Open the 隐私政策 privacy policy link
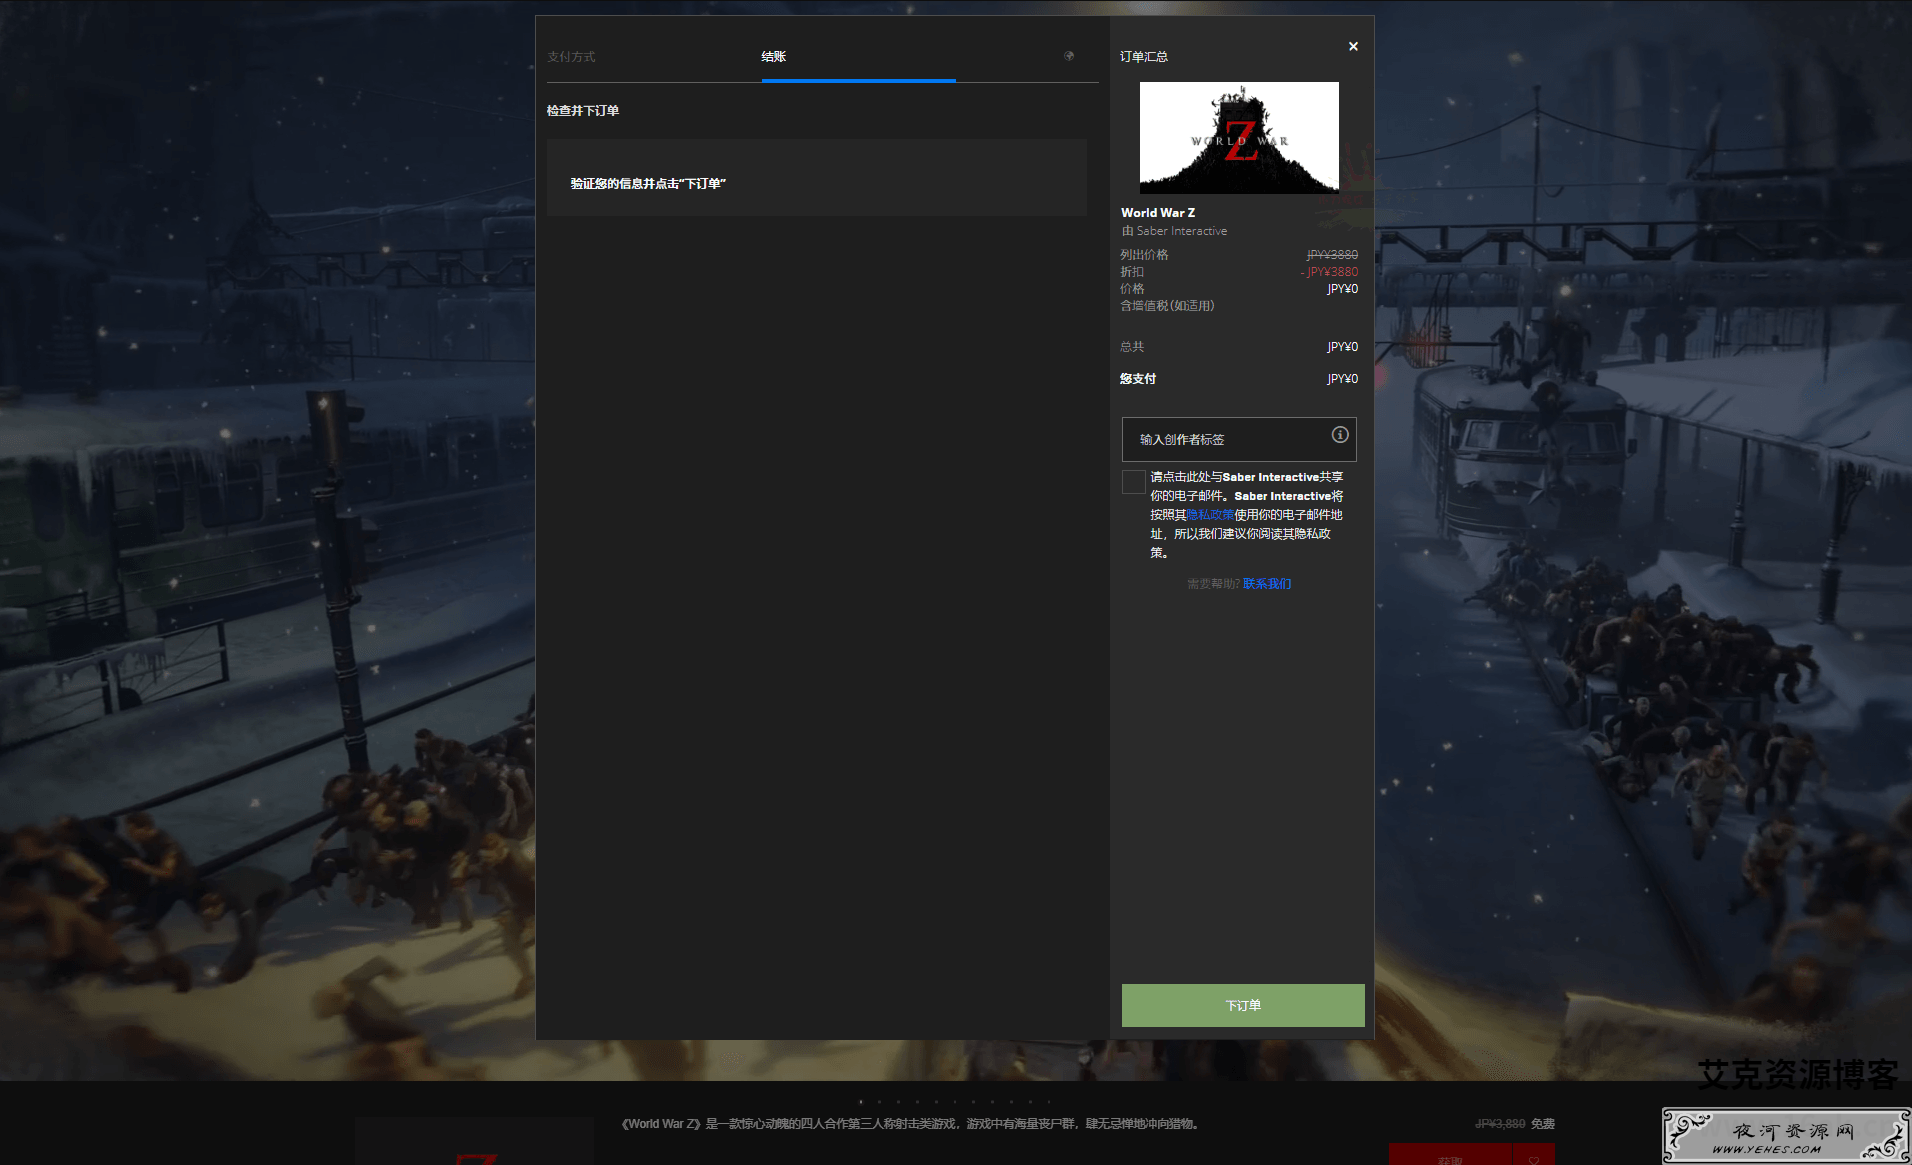1912x1165 pixels. [1210, 515]
